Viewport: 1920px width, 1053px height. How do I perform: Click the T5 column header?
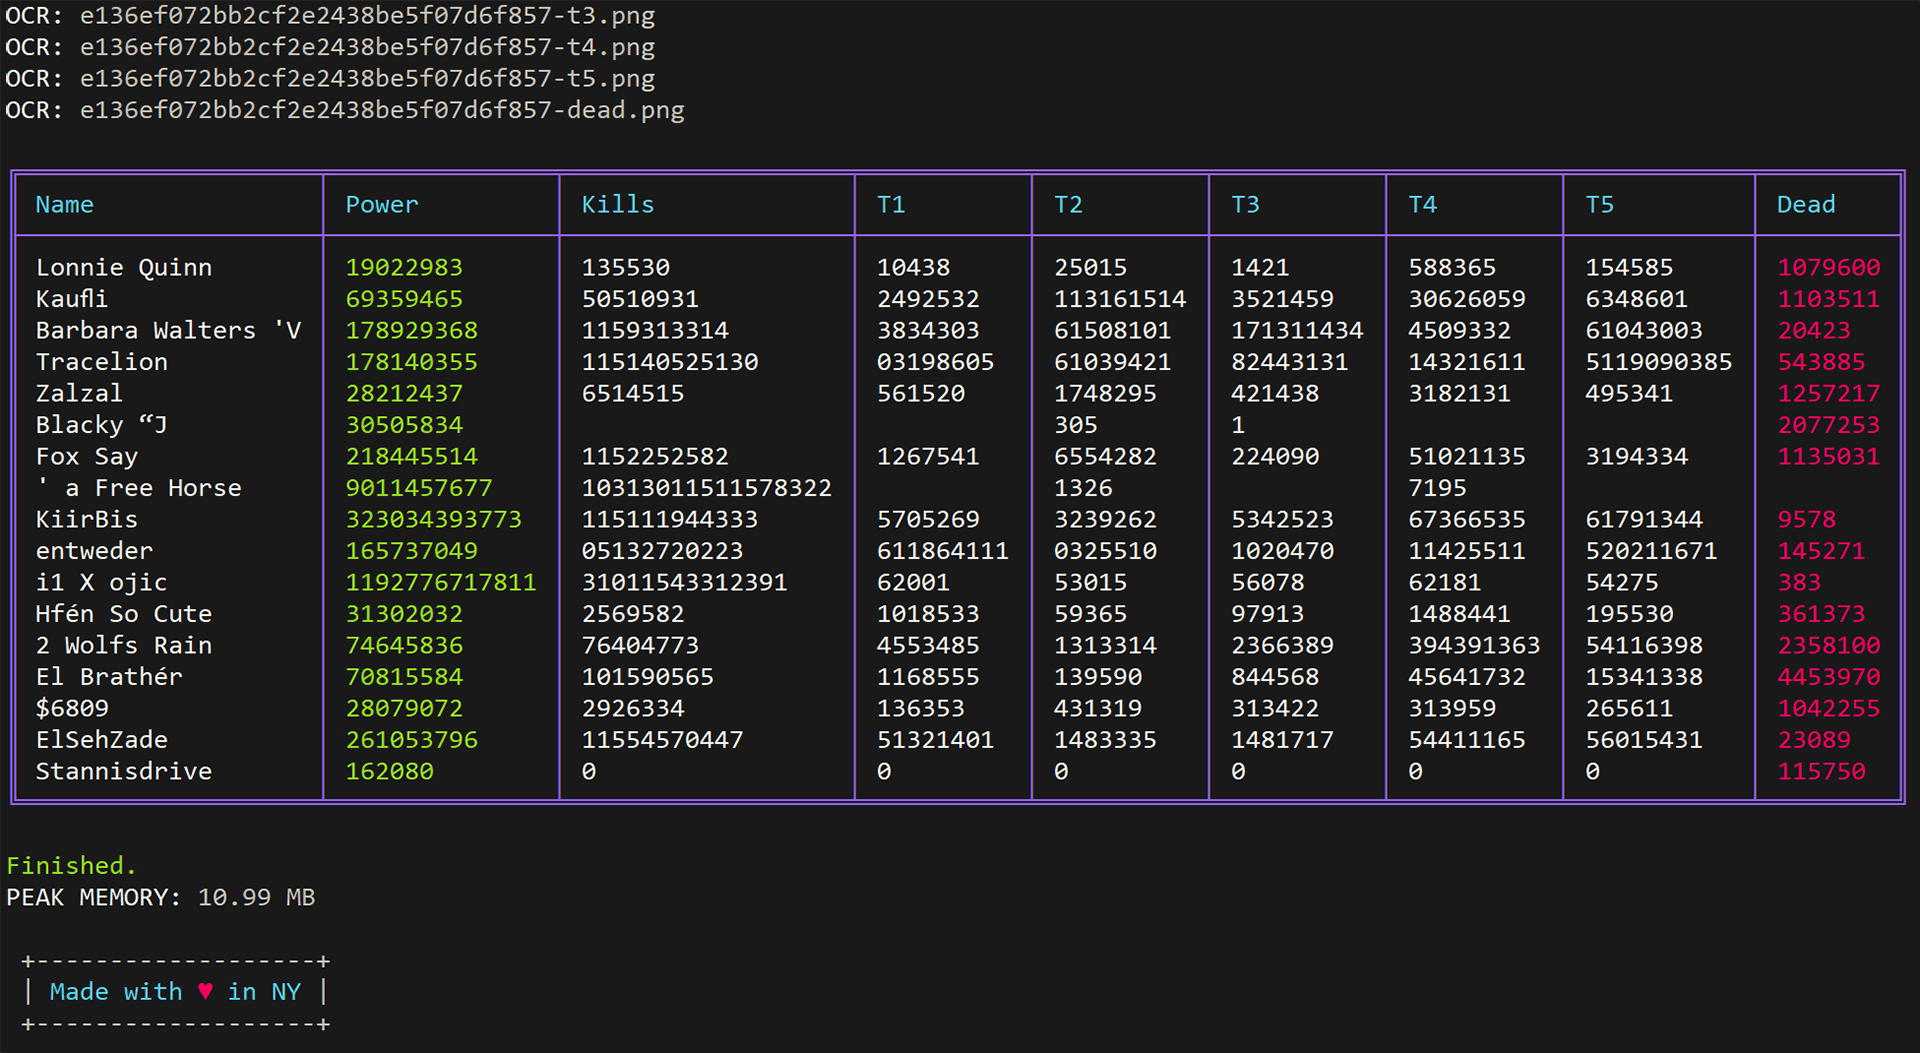(x=1599, y=204)
